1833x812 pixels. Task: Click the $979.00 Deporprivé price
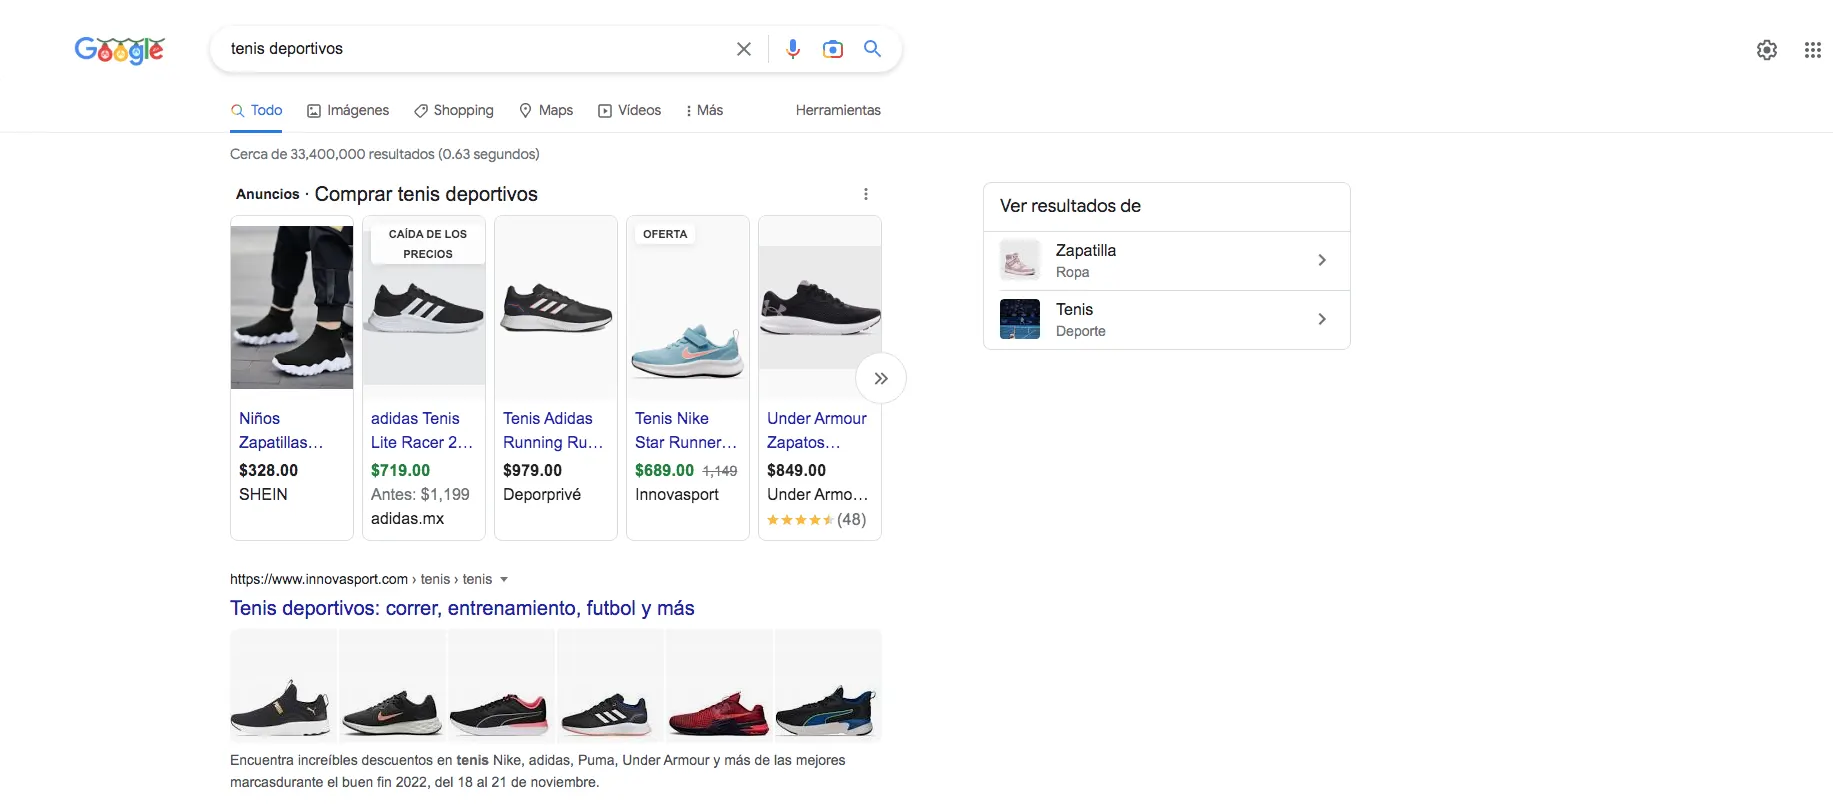[x=532, y=470]
